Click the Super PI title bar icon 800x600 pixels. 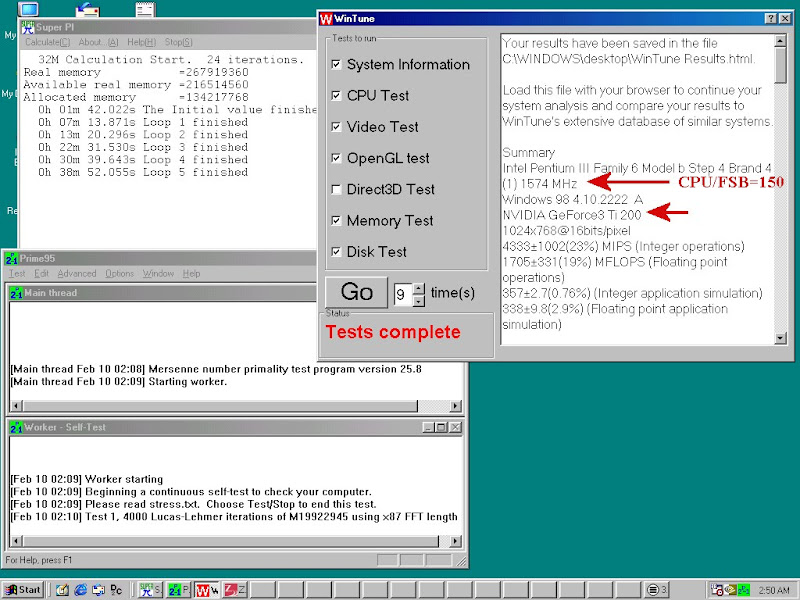point(28,27)
